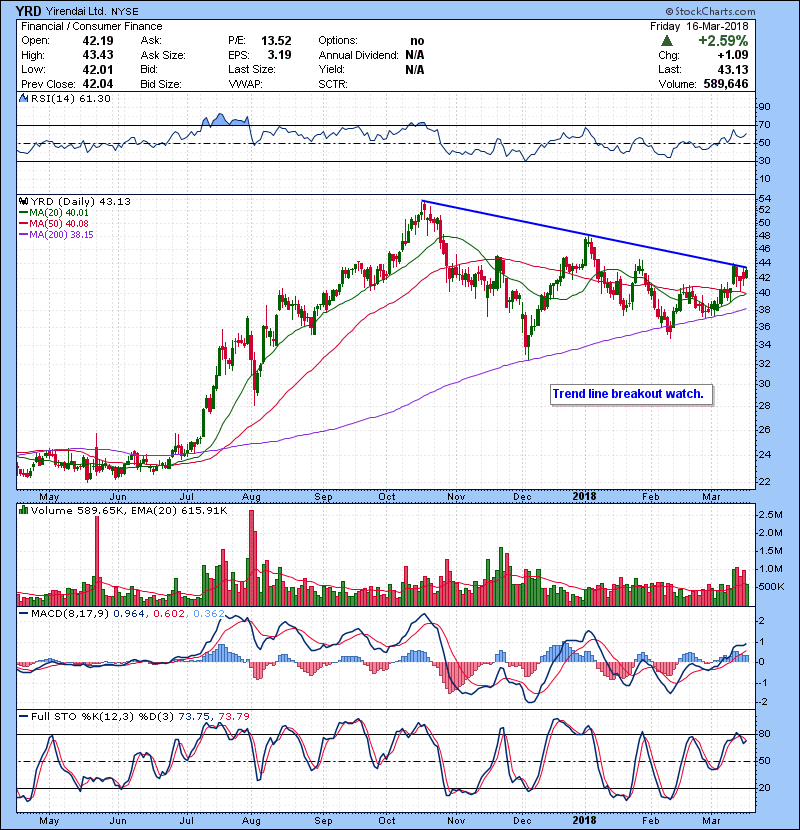Click the MA(20) 40.01 legend

click(x=54, y=213)
